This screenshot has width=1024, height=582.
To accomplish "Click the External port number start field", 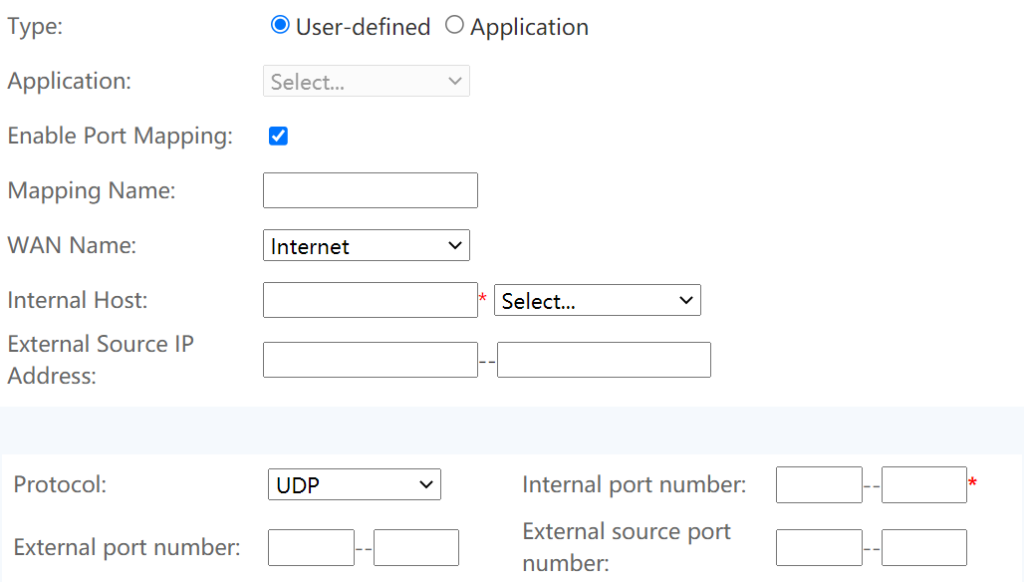I will click(x=312, y=547).
